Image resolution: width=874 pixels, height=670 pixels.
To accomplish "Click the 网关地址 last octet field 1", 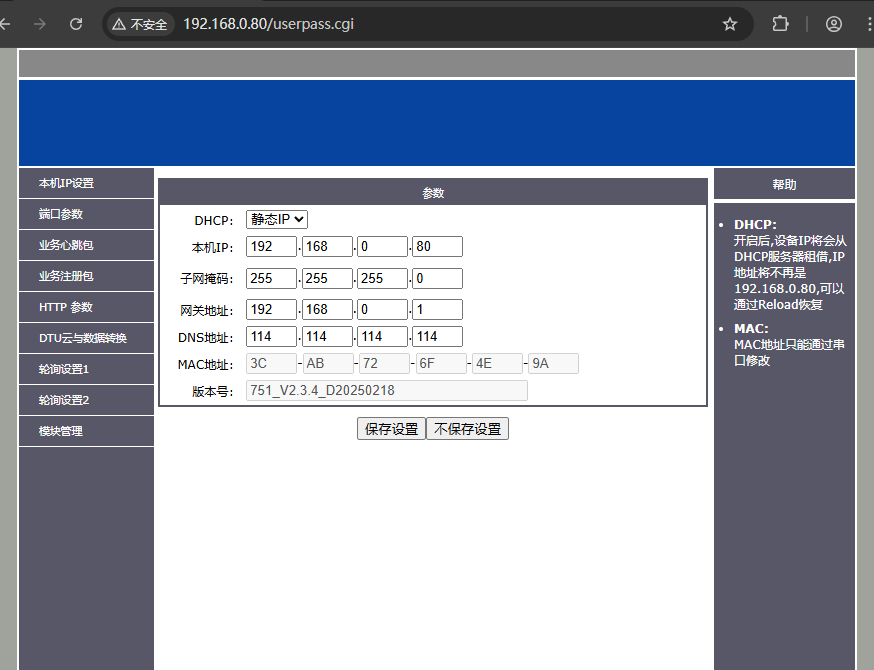I will pos(437,309).
